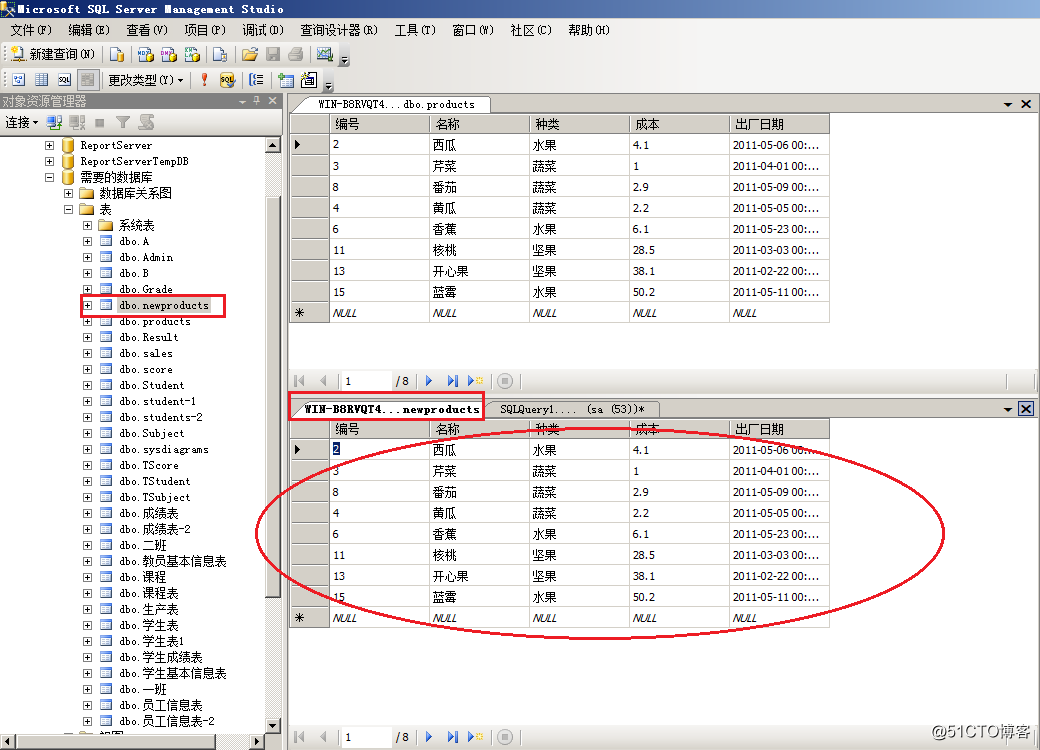Click the Add Table icon
The height and width of the screenshot is (750, 1040).
pyautogui.click(x=286, y=80)
